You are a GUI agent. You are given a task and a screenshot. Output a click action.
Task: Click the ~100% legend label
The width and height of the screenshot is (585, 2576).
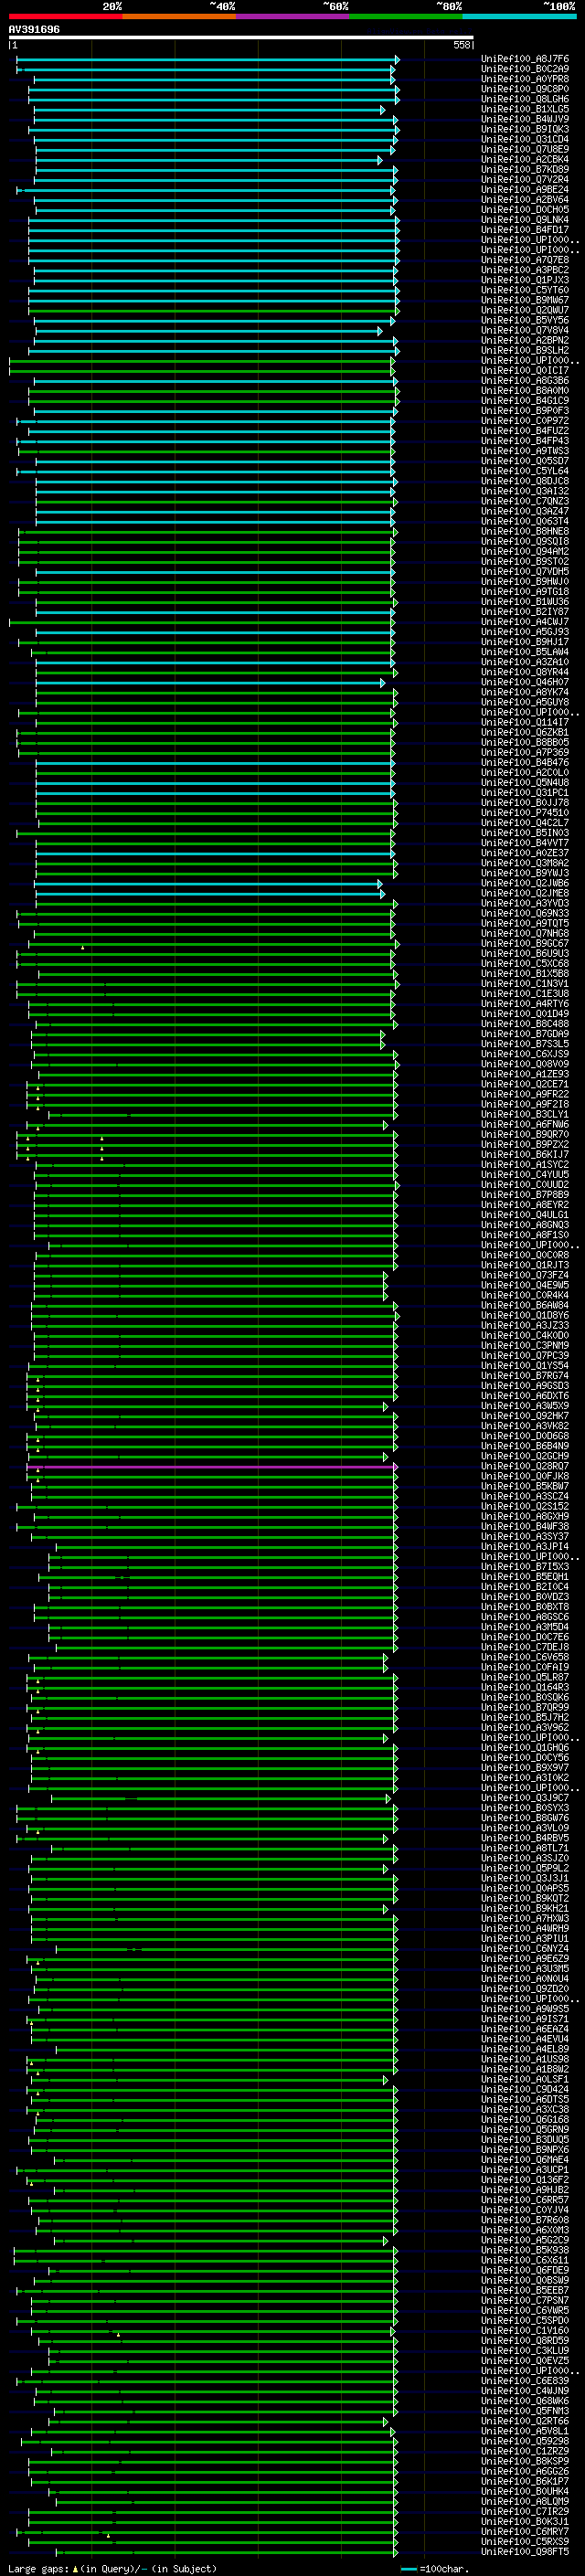tap(559, 7)
